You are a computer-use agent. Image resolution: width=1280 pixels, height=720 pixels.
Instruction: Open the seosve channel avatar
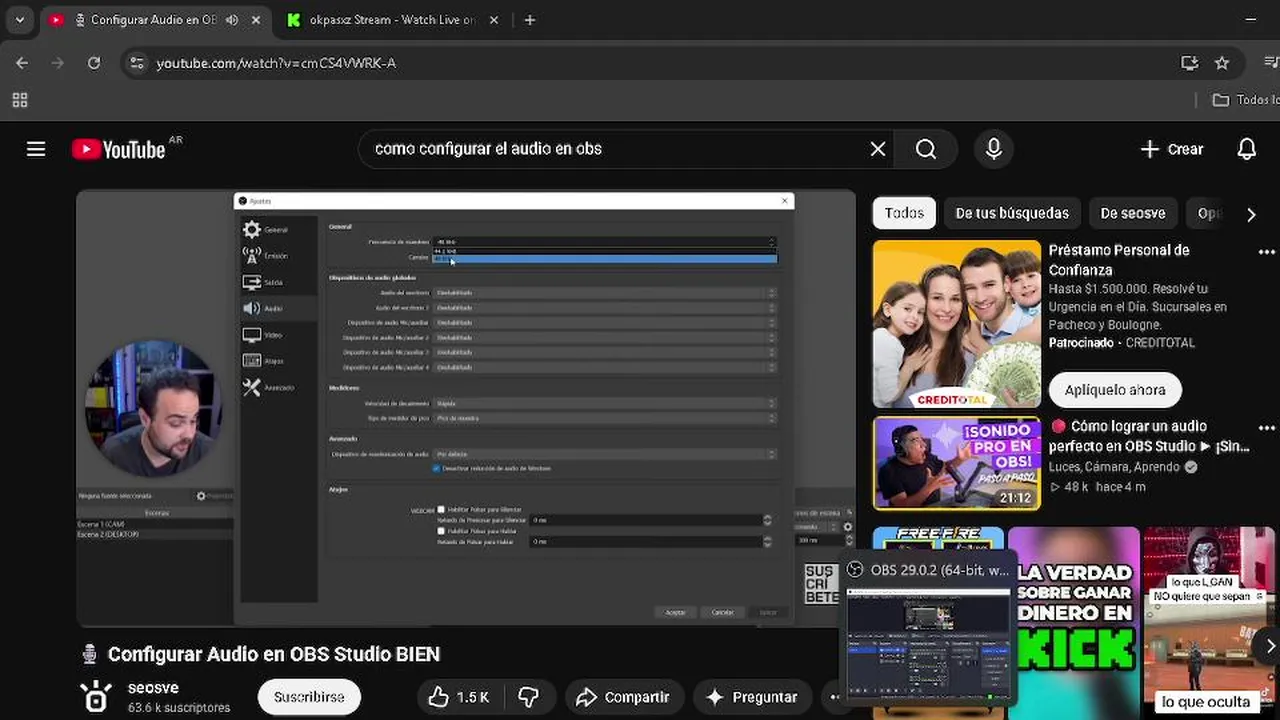(95, 697)
